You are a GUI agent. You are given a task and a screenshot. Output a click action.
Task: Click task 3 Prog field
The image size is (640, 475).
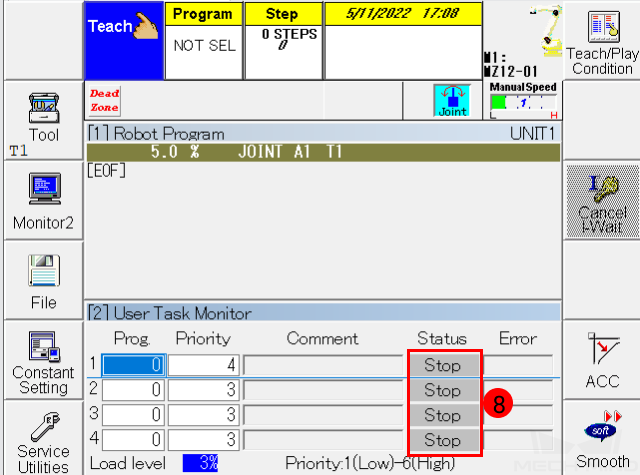(133, 415)
